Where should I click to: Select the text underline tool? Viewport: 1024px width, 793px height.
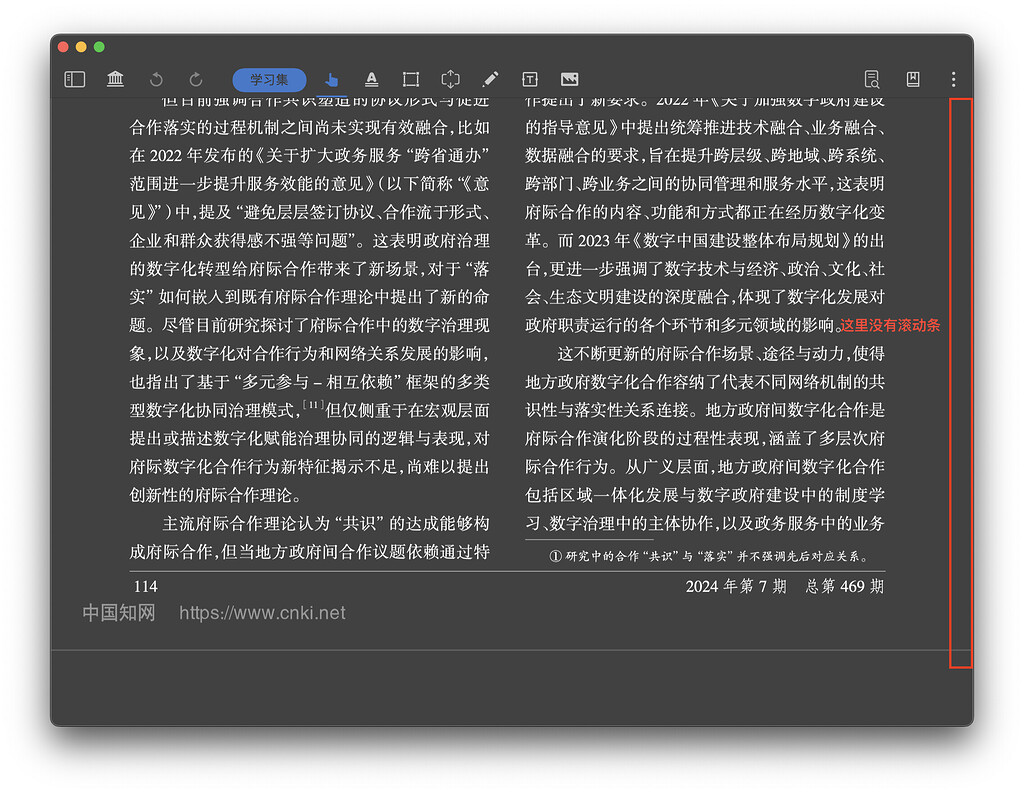[x=371, y=79]
